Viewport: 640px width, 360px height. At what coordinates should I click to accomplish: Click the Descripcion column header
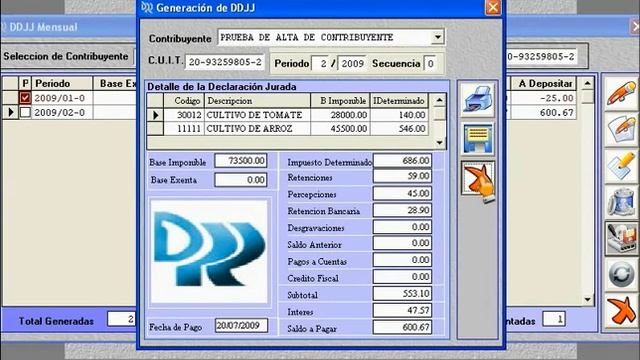click(257, 101)
